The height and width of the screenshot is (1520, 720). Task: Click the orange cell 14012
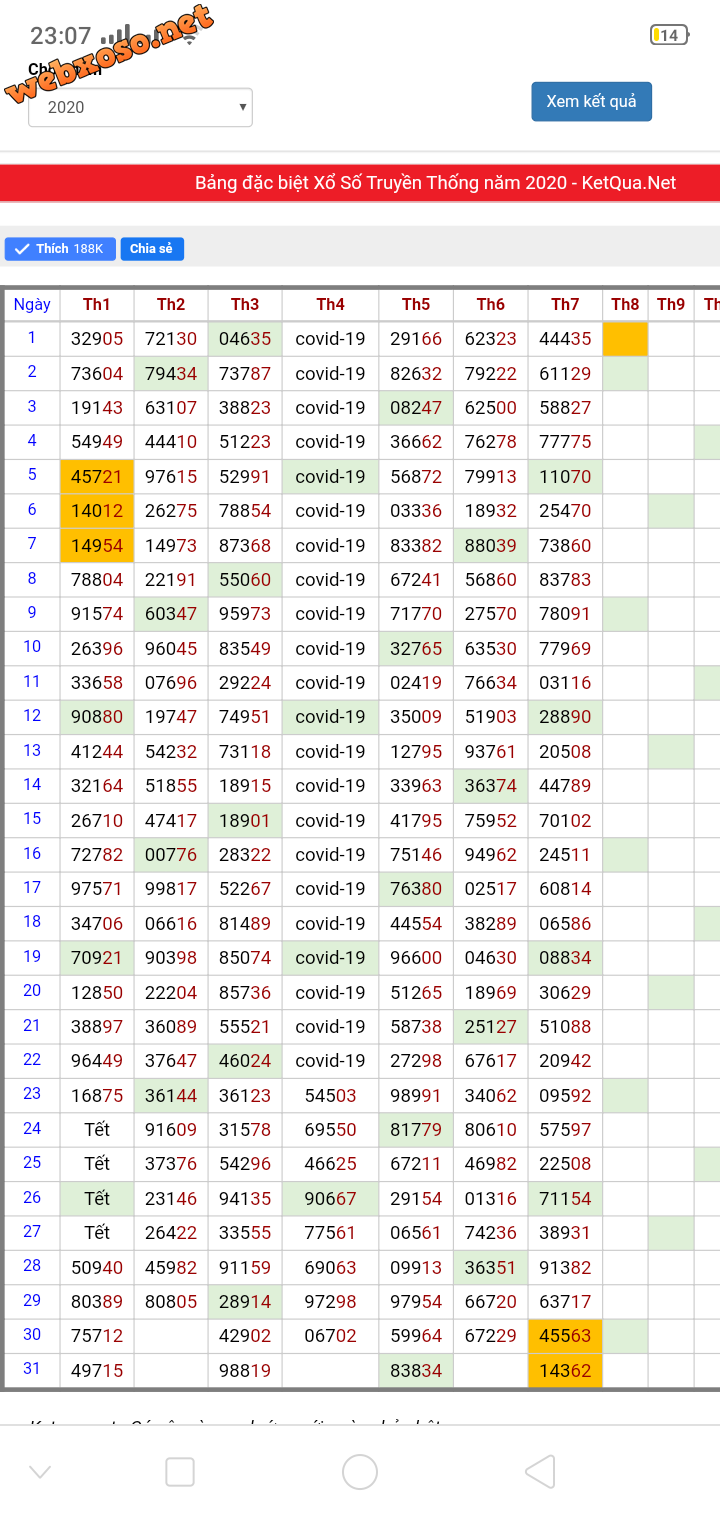[97, 511]
